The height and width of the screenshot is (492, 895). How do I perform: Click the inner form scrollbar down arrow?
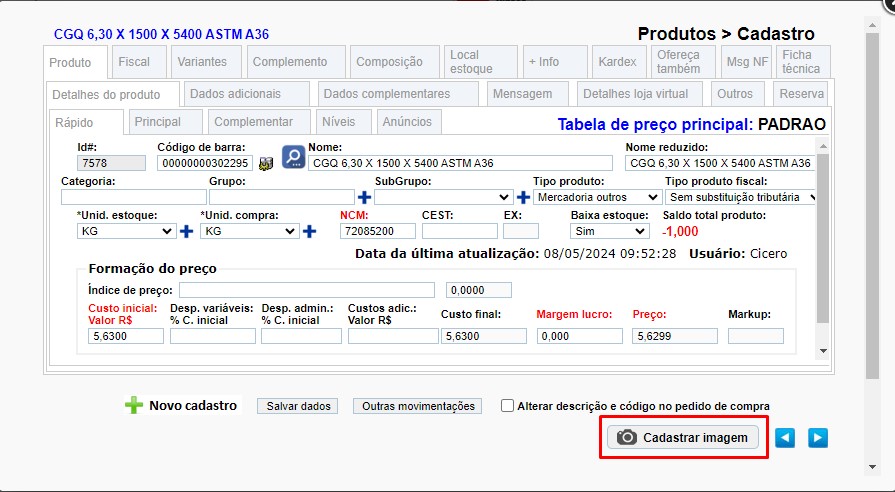pyautogui.click(x=823, y=351)
